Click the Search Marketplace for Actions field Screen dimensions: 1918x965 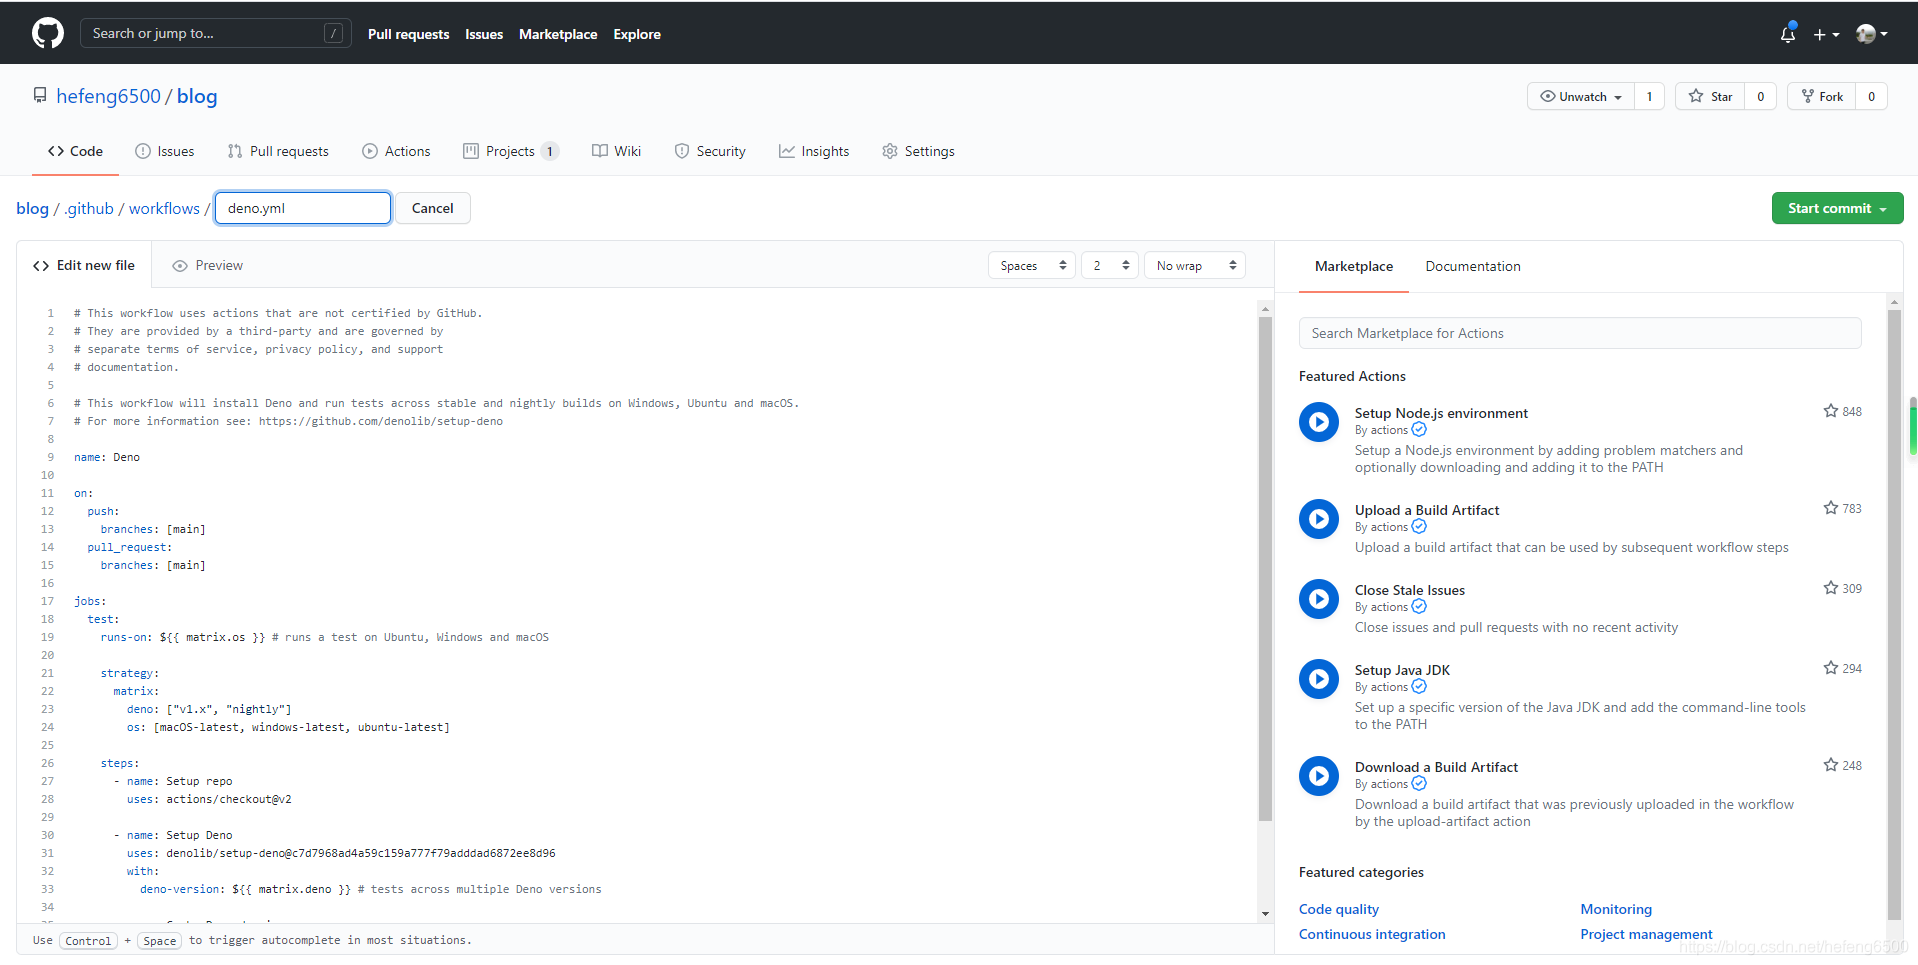(1580, 333)
